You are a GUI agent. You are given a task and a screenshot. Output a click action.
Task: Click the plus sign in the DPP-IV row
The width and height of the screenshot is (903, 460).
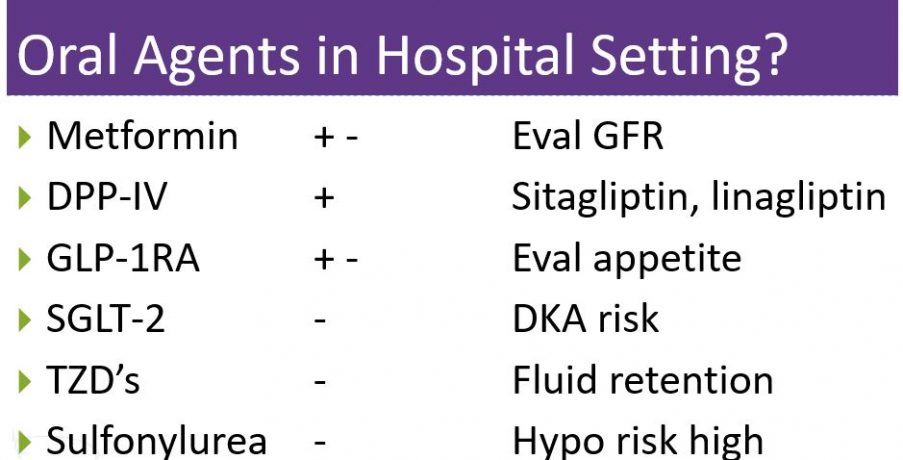(322, 198)
